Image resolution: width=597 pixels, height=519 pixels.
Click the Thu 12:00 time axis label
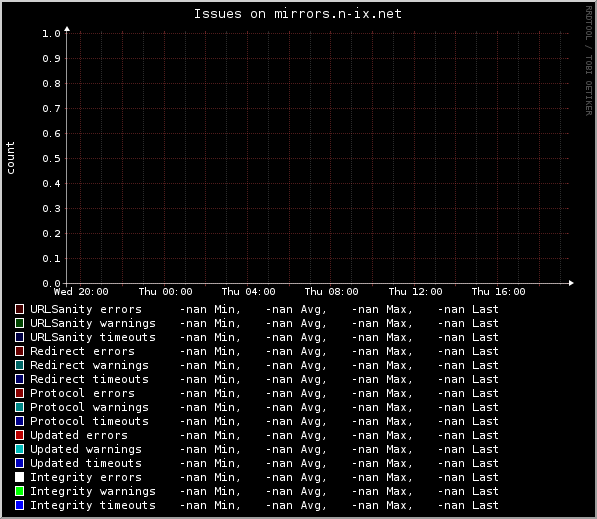click(x=415, y=292)
